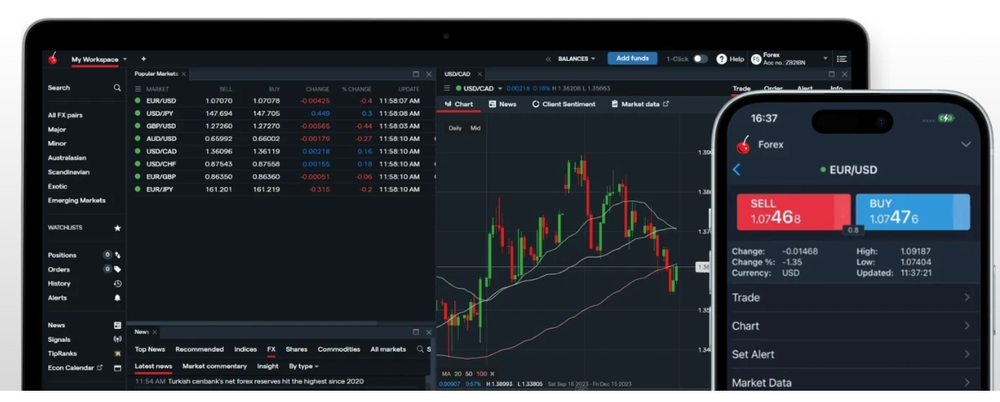Select the EUR/USD market row
Viewport: 1000px width, 402px height.
[281, 101]
